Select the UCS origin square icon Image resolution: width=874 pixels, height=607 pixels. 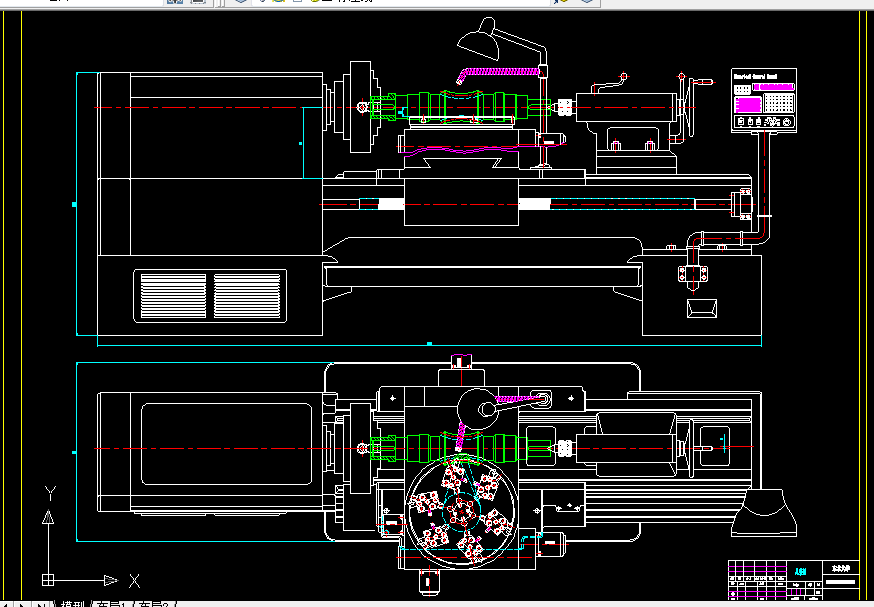(x=48, y=580)
